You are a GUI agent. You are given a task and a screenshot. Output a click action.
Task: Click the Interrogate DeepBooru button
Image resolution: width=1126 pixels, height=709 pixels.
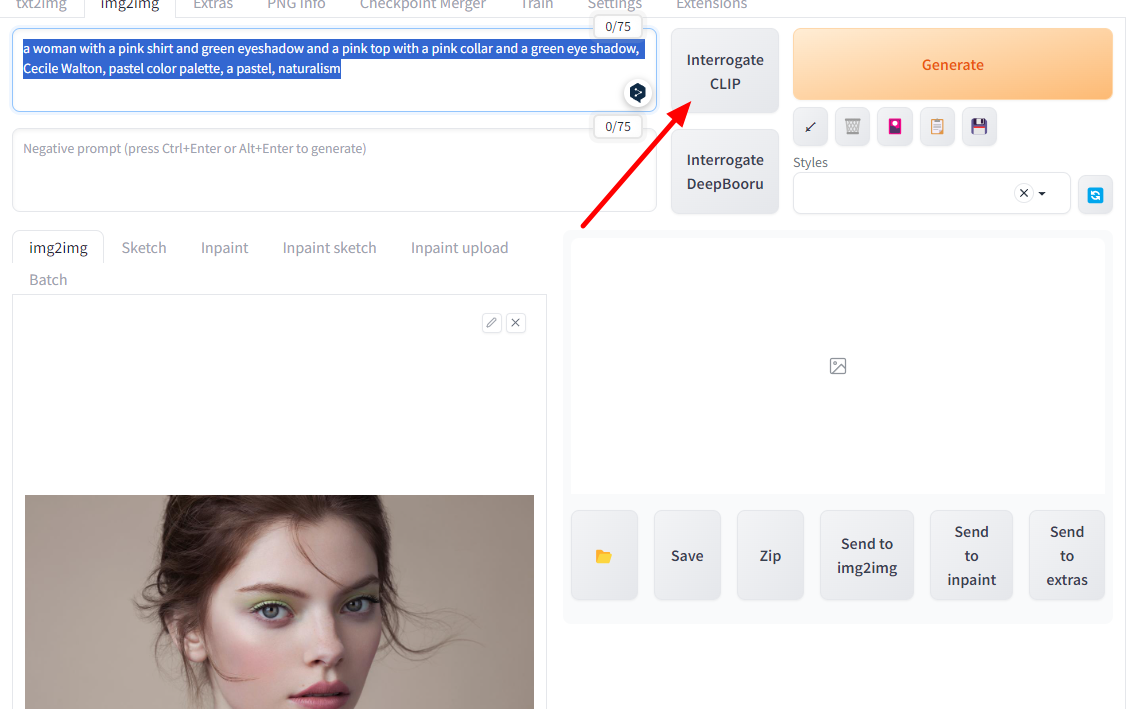click(x=725, y=172)
